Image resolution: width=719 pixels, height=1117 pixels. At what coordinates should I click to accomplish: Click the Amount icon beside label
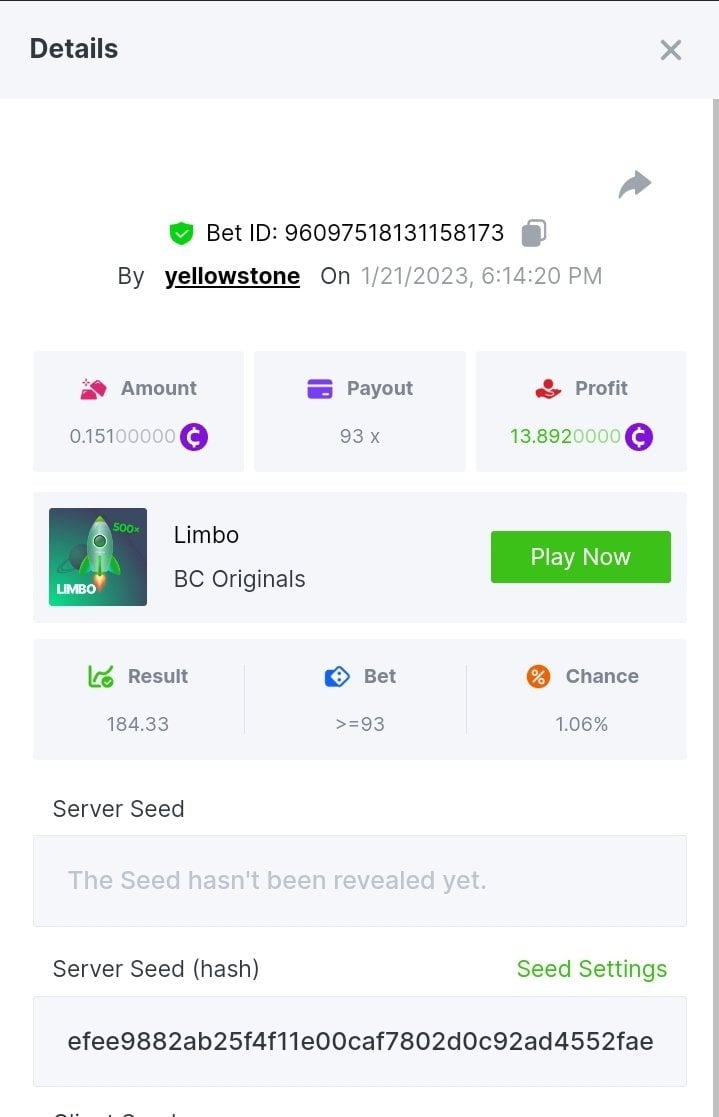pyautogui.click(x=93, y=389)
